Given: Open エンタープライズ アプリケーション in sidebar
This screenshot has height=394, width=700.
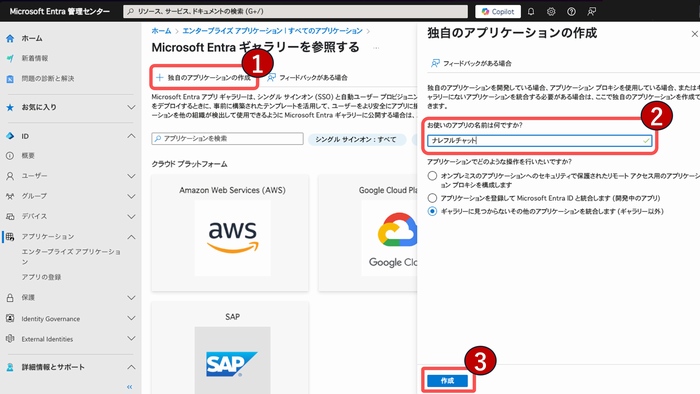Looking at the screenshot, I should point(71,257).
